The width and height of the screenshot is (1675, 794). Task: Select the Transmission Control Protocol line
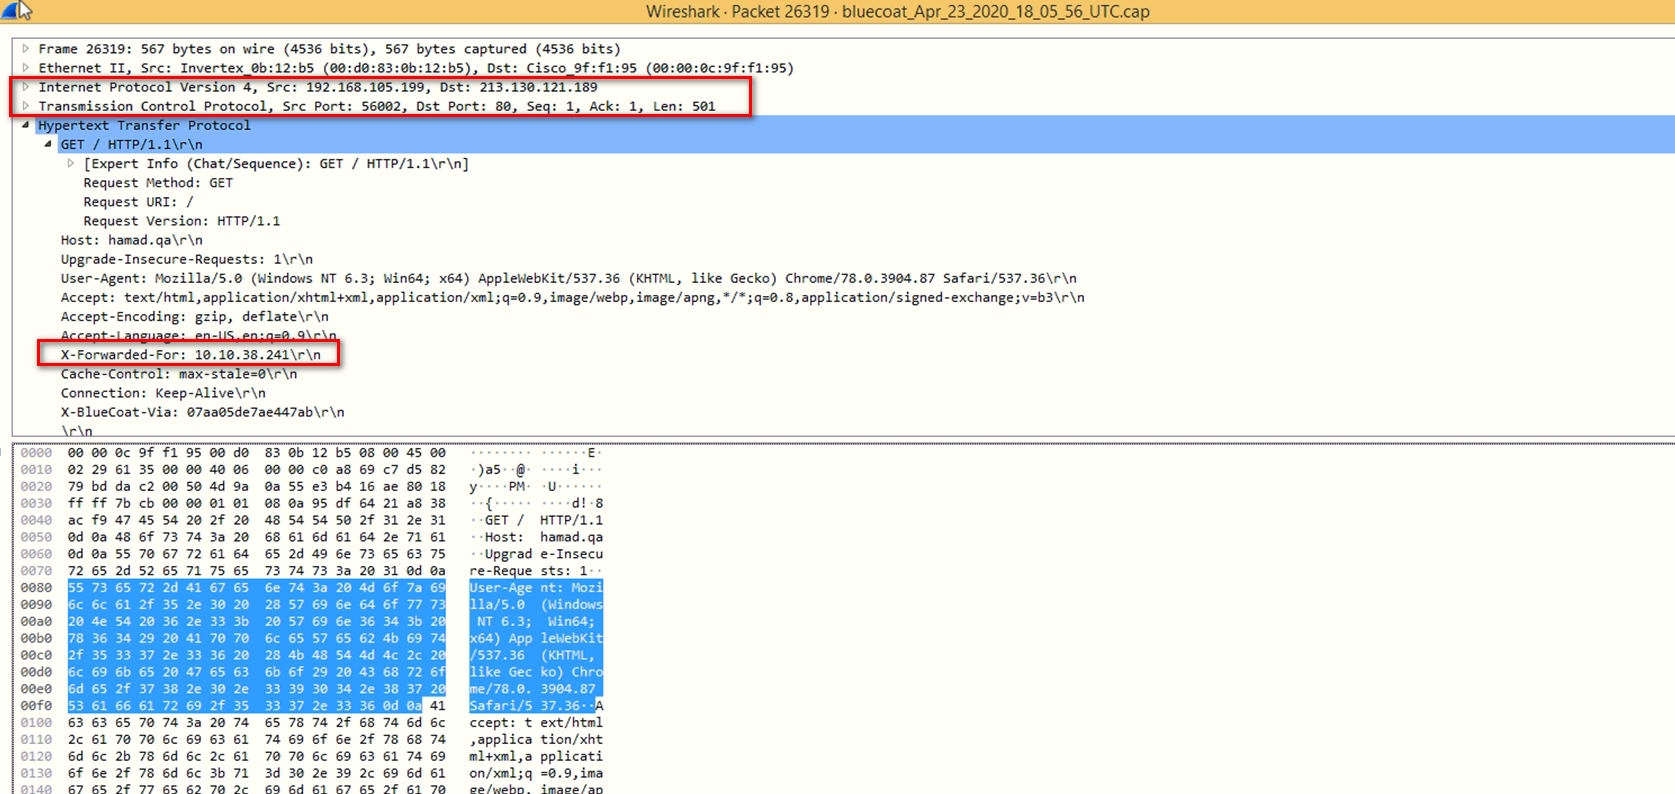coord(377,105)
